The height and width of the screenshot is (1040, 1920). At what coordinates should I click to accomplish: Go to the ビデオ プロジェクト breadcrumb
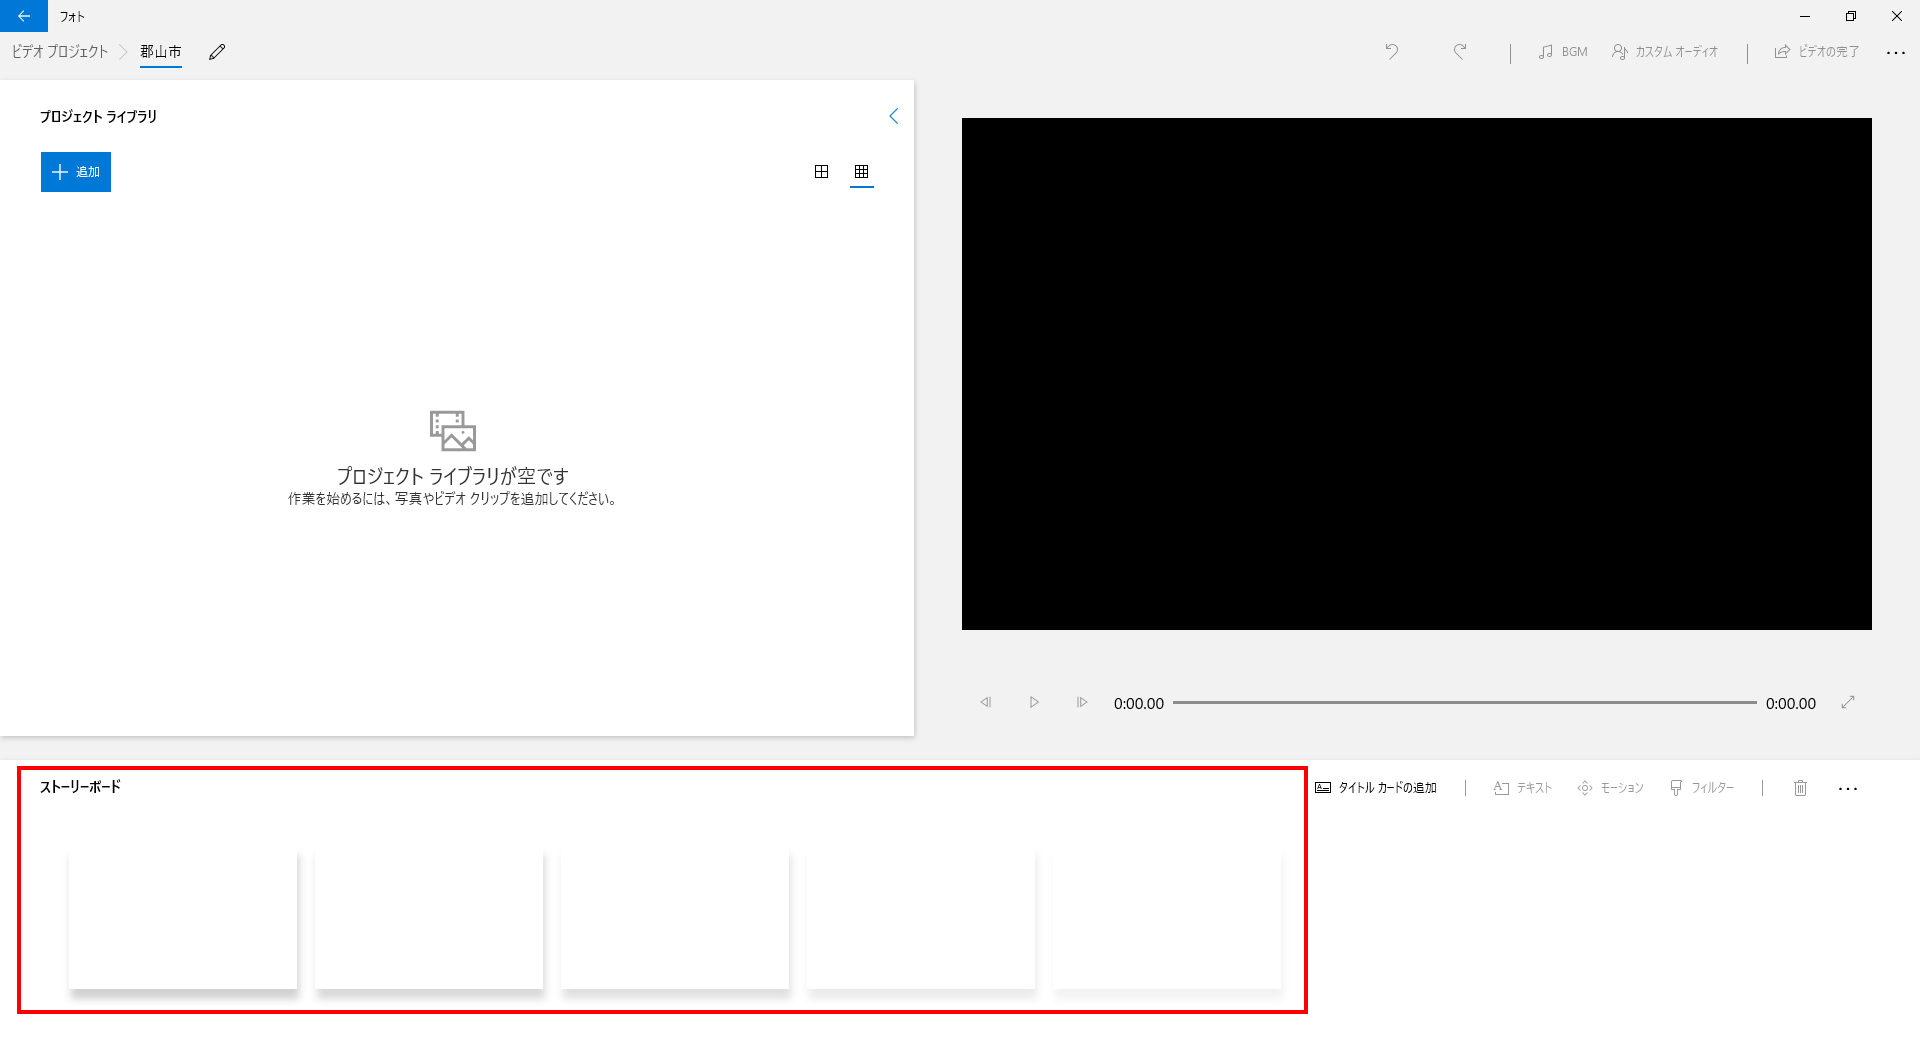click(x=60, y=52)
